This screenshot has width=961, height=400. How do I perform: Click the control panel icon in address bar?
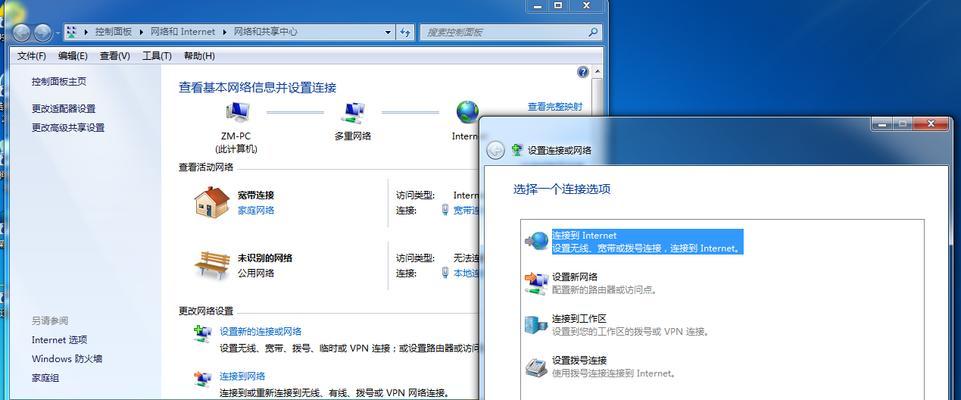click(x=71, y=32)
